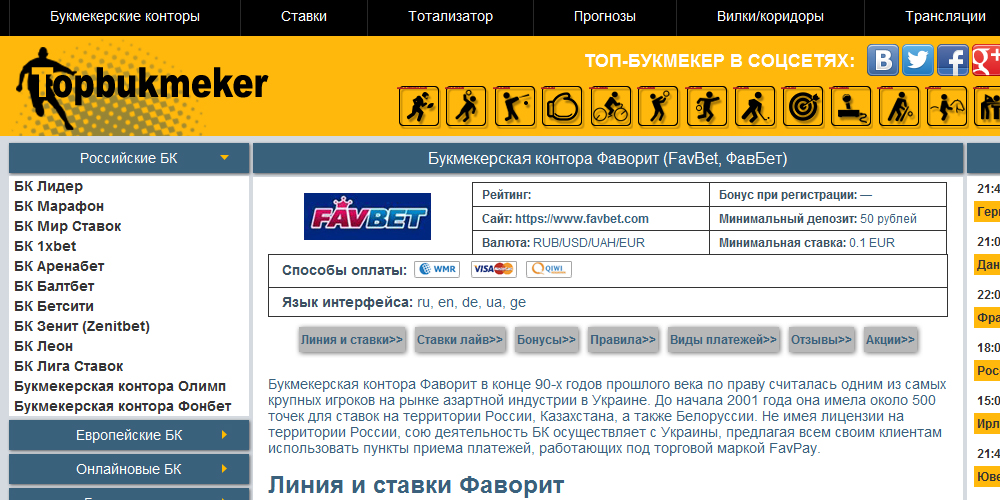Click Минимальная ставка: 0.1 EUR cell
This screenshot has height=500, width=1000.
828,242
